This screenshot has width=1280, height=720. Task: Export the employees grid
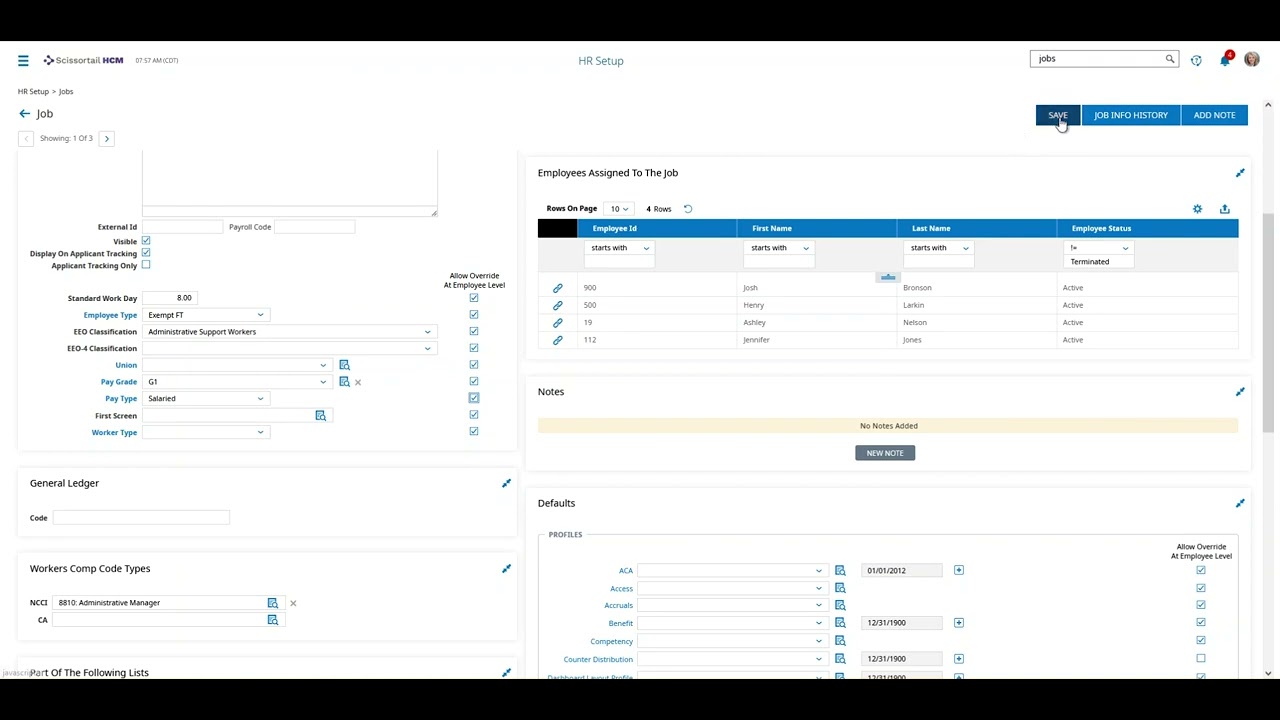pos(1224,209)
